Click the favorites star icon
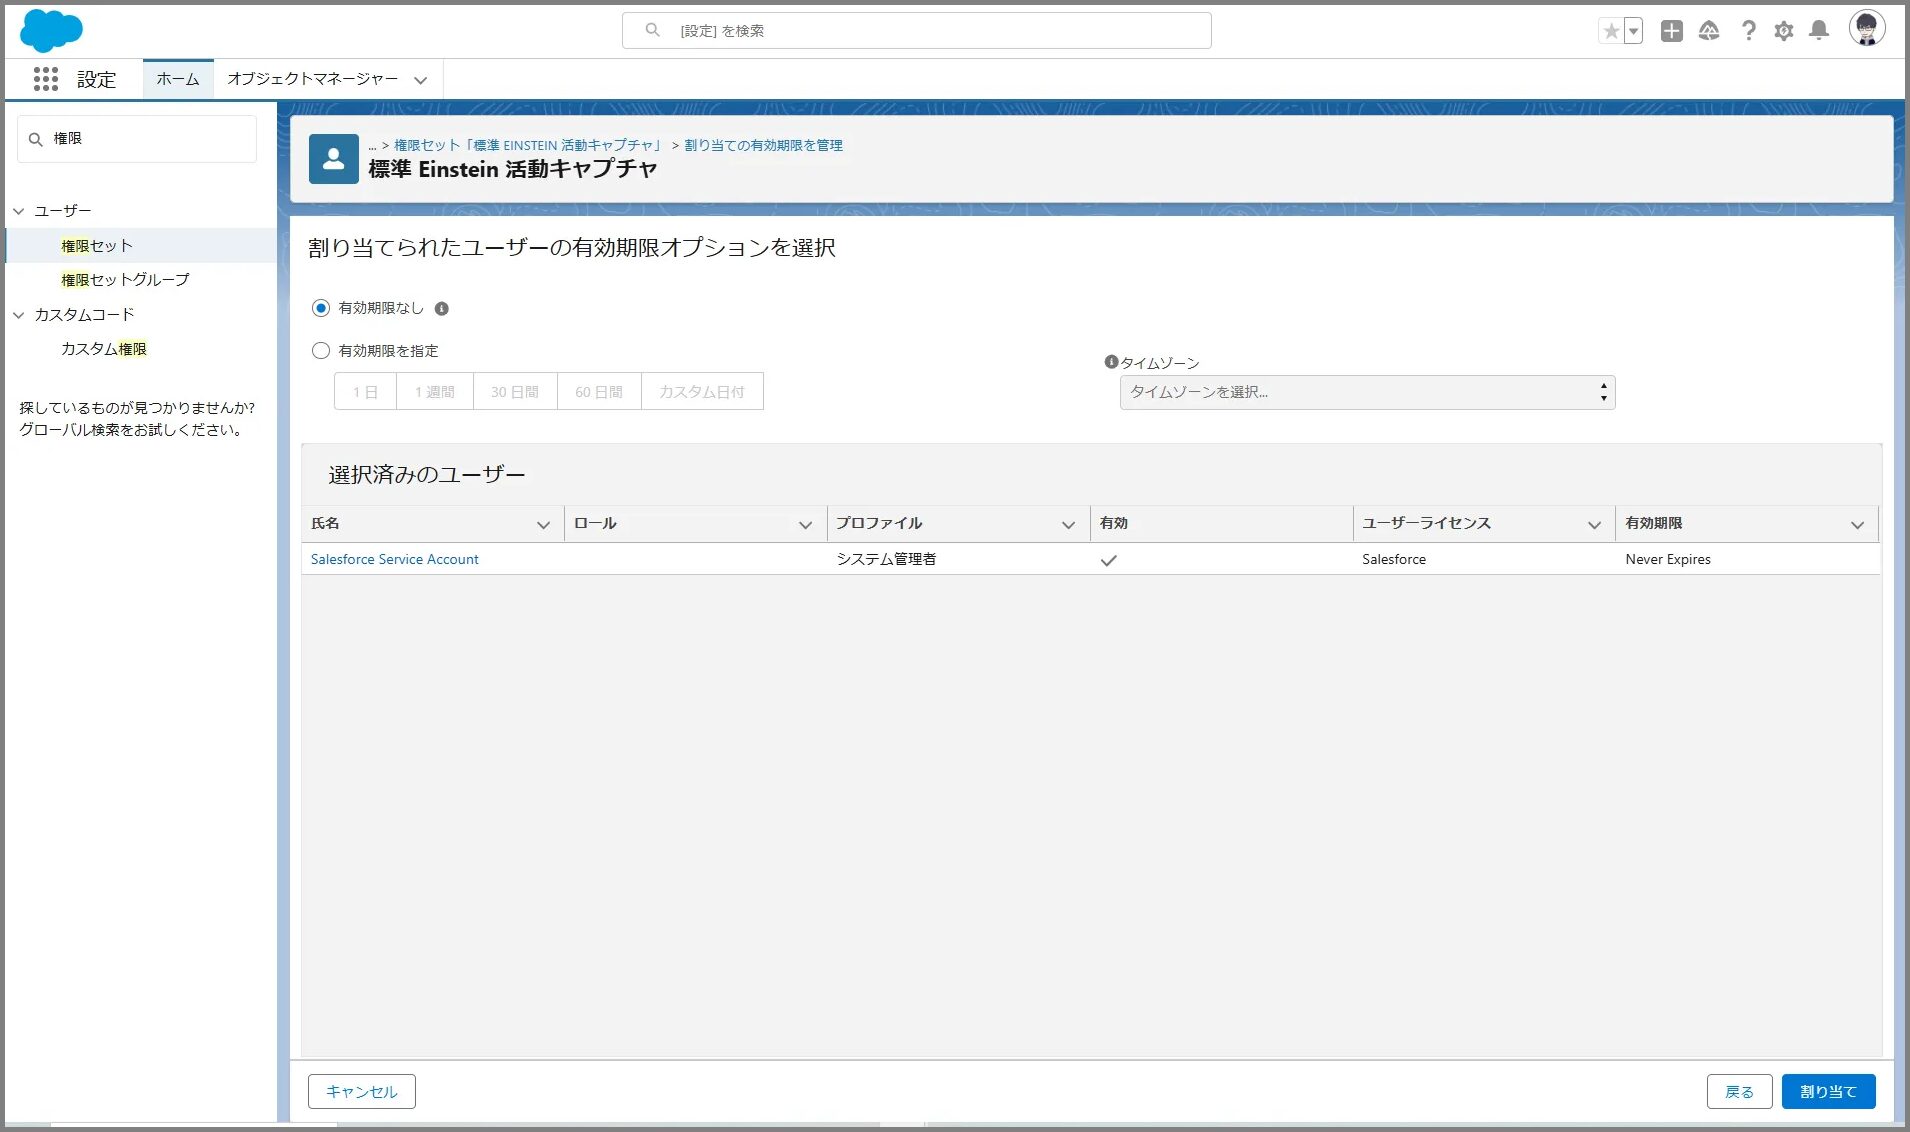The width and height of the screenshot is (1910, 1132). [1611, 31]
